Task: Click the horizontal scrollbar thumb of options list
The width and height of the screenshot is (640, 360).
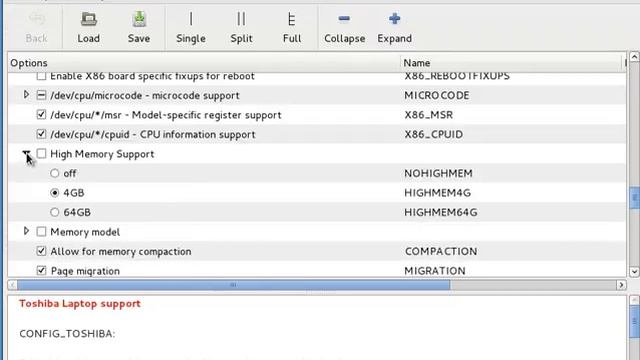Action: coord(233,285)
